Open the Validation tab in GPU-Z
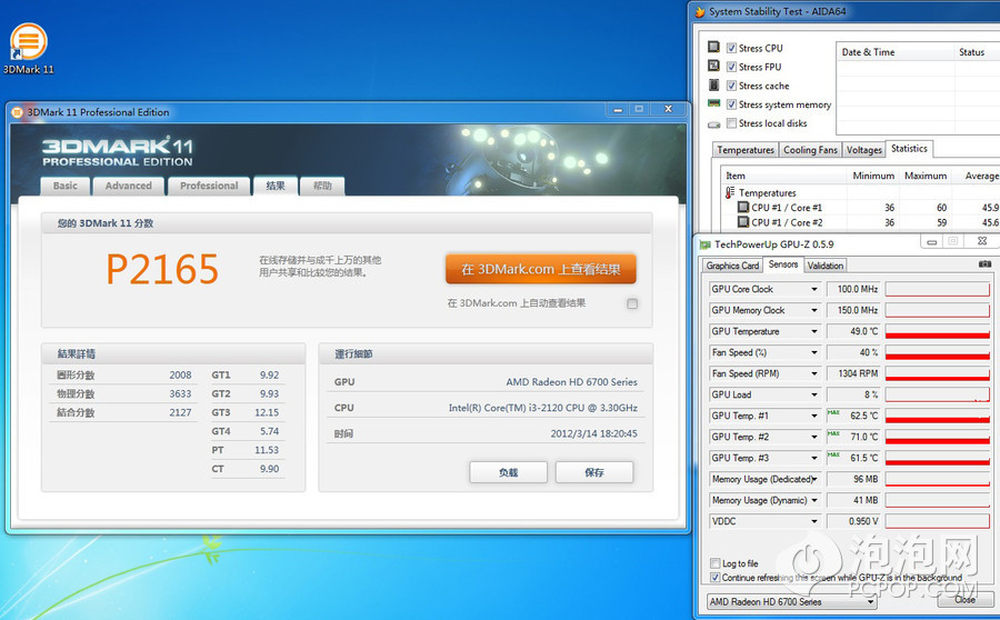Screen dimensions: 1000x620 point(825,265)
